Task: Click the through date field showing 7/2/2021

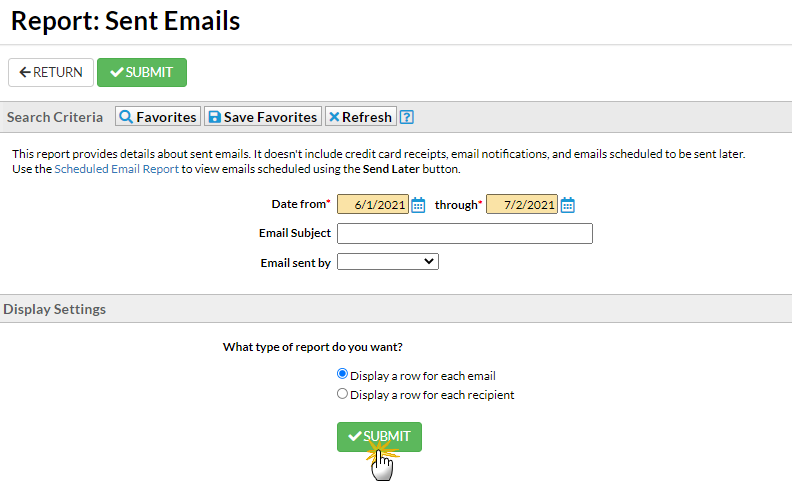Action: 522,204
